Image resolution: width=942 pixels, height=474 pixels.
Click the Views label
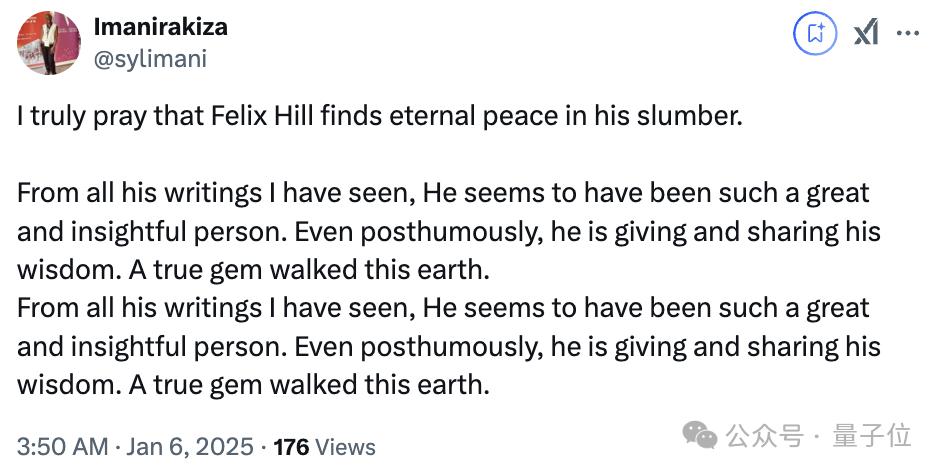coord(346,446)
